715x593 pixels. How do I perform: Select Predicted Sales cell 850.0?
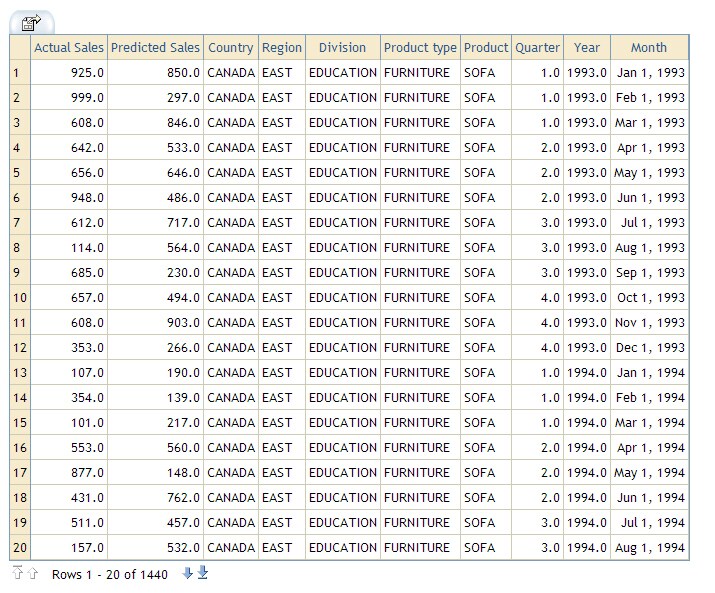click(155, 73)
